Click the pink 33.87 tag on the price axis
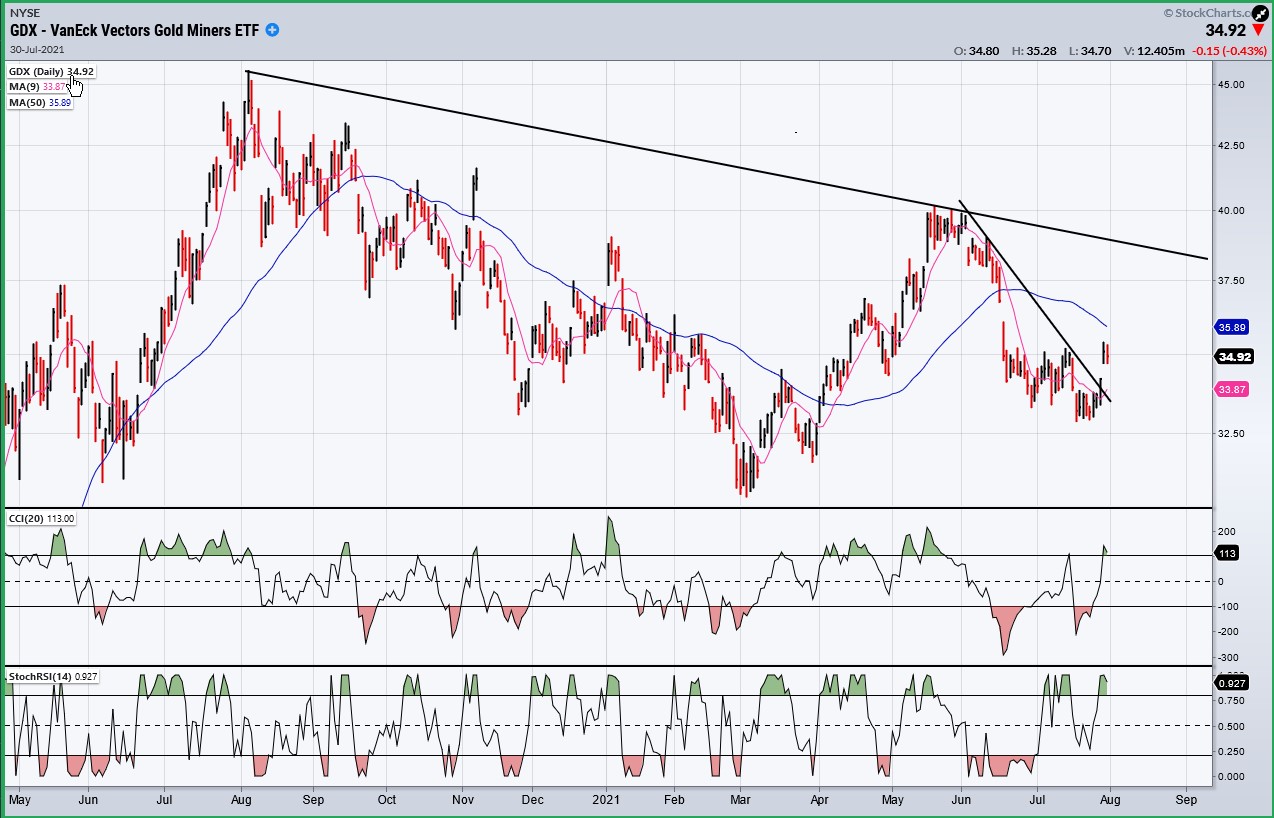Screen dimensions: 1274x818 click(1233, 390)
